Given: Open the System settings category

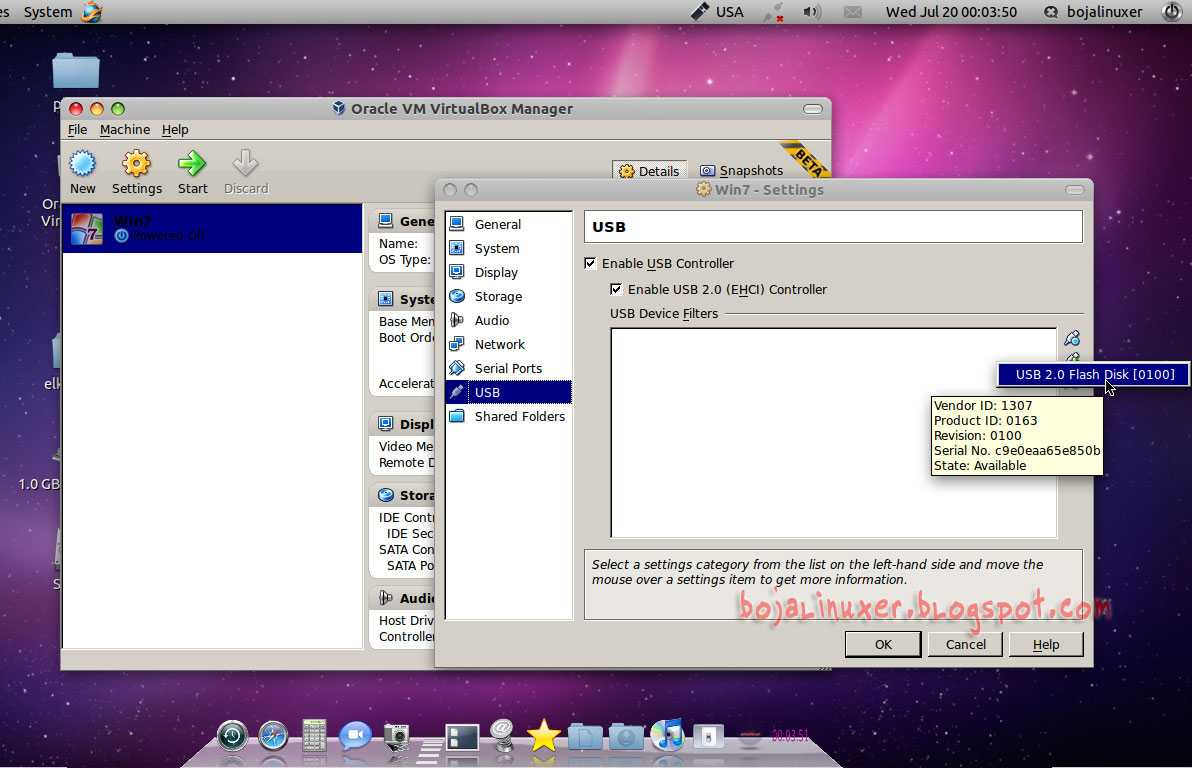Looking at the screenshot, I should coord(508,249).
